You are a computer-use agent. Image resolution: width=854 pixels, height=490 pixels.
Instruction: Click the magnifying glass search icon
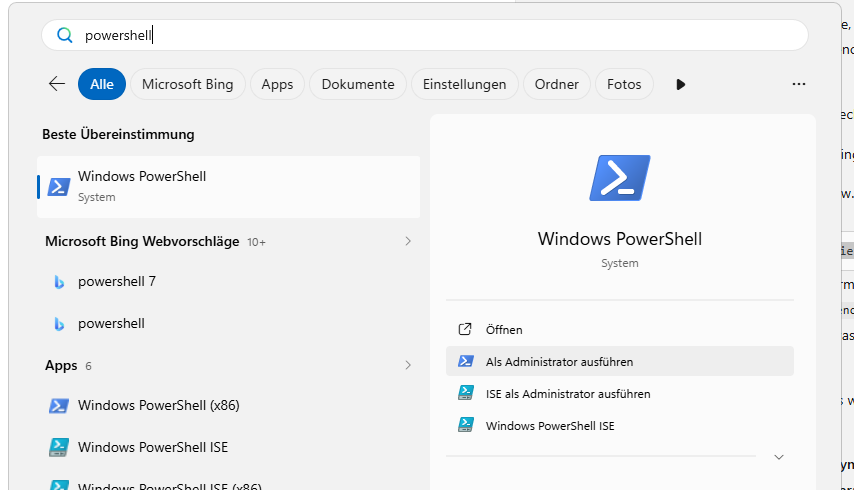tap(64, 35)
